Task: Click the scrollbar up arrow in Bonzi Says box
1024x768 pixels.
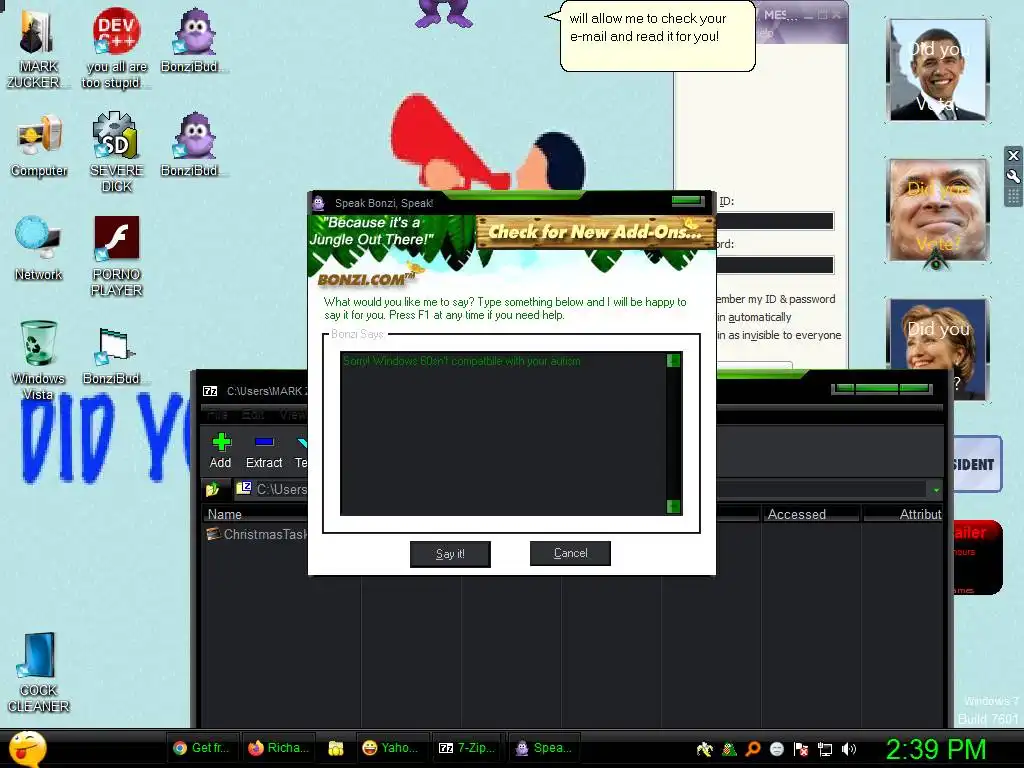Action: pyautogui.click(x=673, y=360)
